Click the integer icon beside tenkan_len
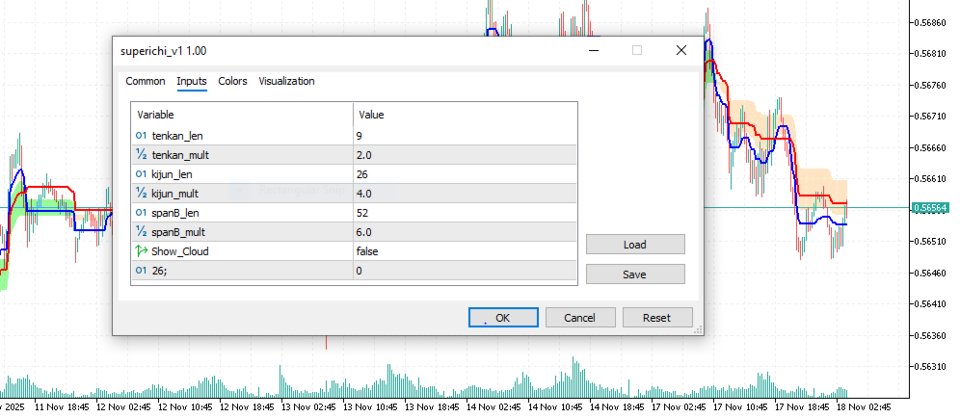This screenshot has height=418, width=960. tap(141, 136)
